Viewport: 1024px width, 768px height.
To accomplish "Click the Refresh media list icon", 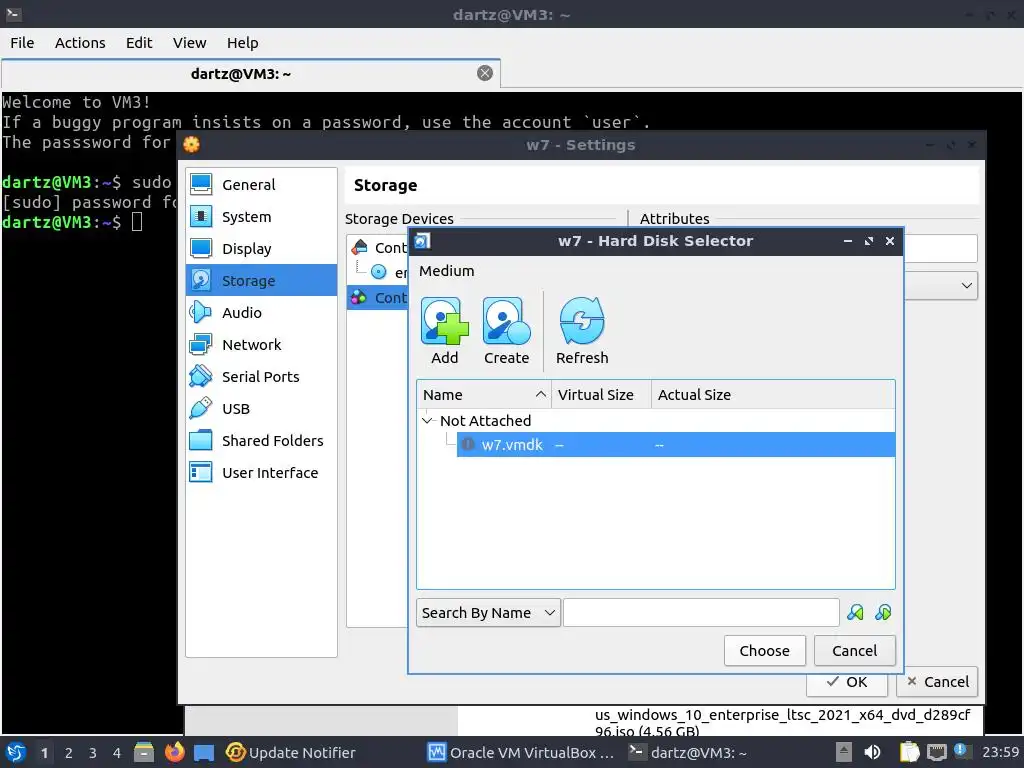I will (582, 330).
